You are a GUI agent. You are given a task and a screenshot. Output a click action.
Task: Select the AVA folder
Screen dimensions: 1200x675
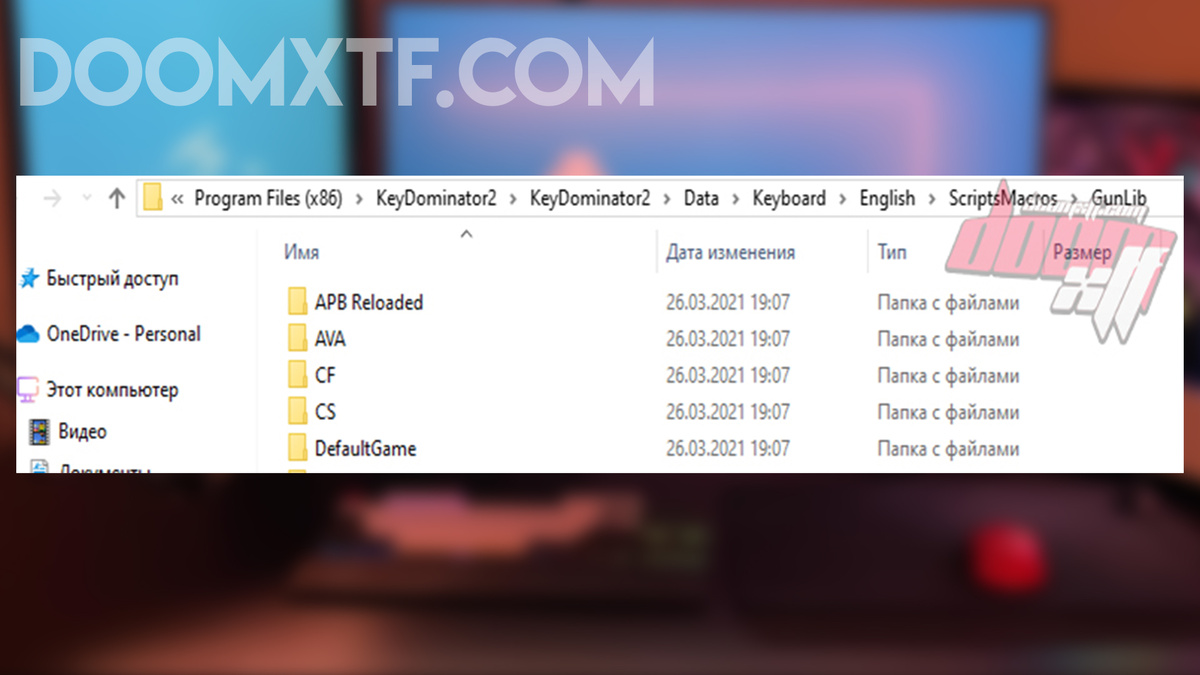[330, 339]
